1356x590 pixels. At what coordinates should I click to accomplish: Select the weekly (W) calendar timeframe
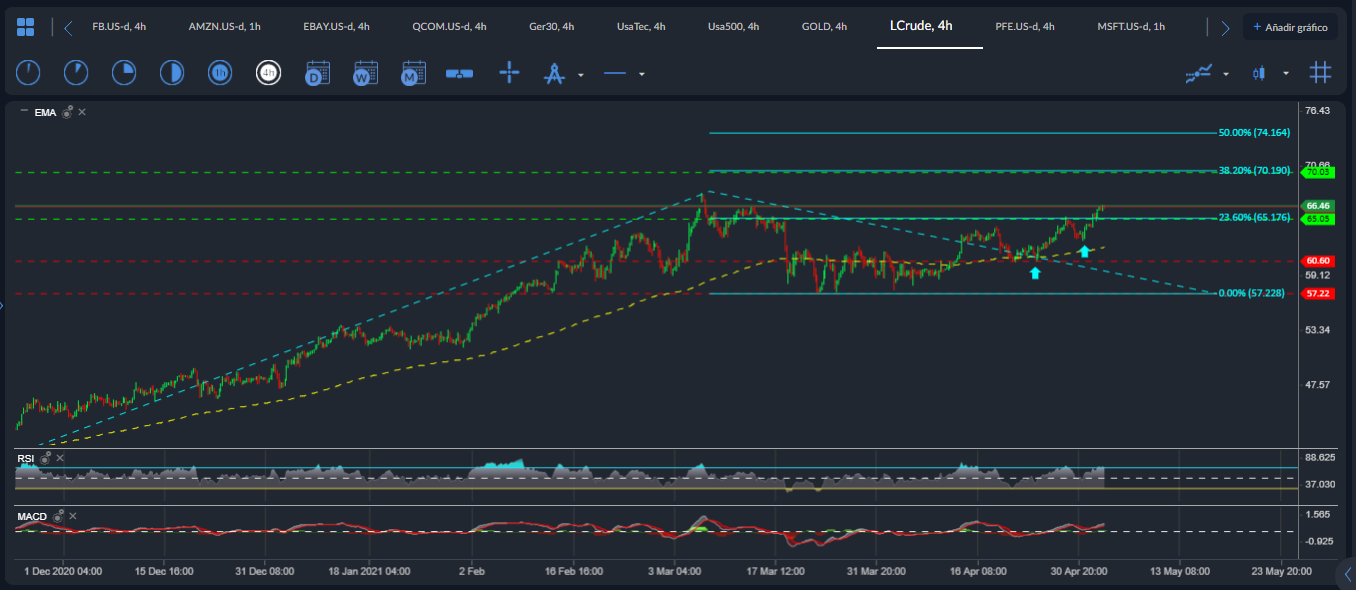click(365, 72)
